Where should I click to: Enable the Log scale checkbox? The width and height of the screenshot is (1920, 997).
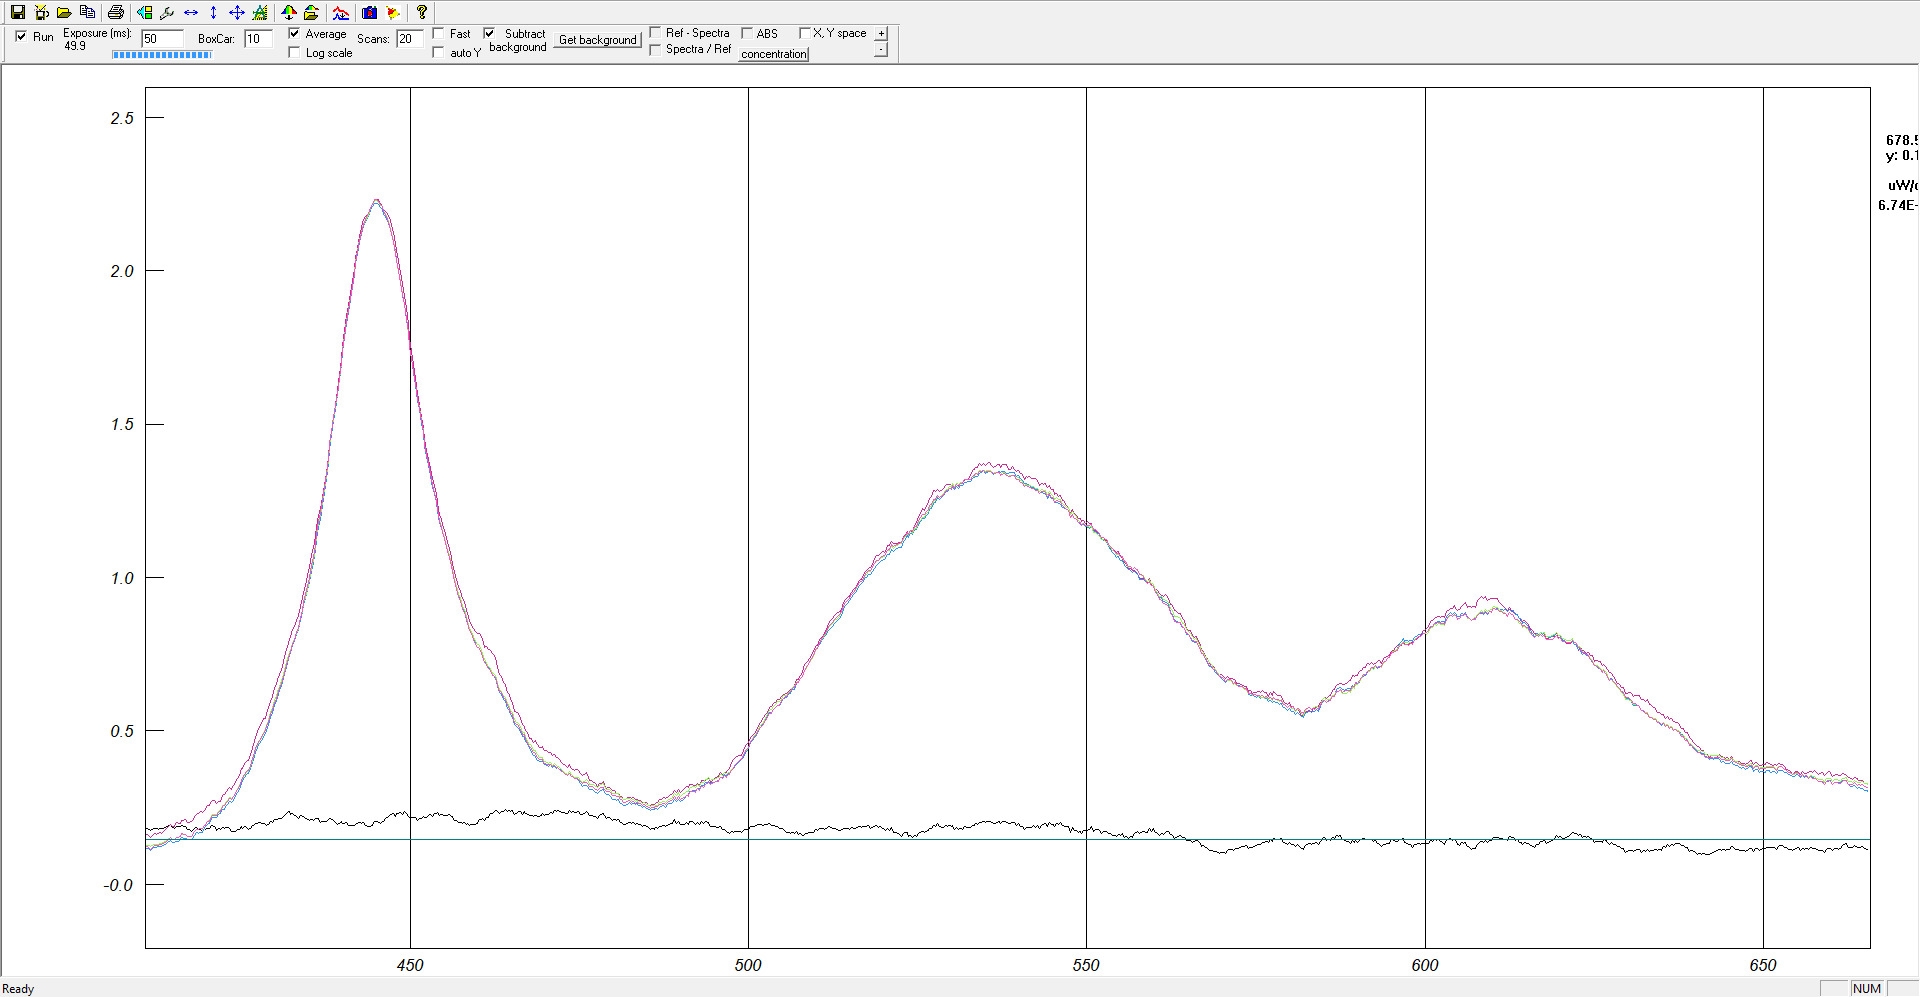click(x=294, y=53)
